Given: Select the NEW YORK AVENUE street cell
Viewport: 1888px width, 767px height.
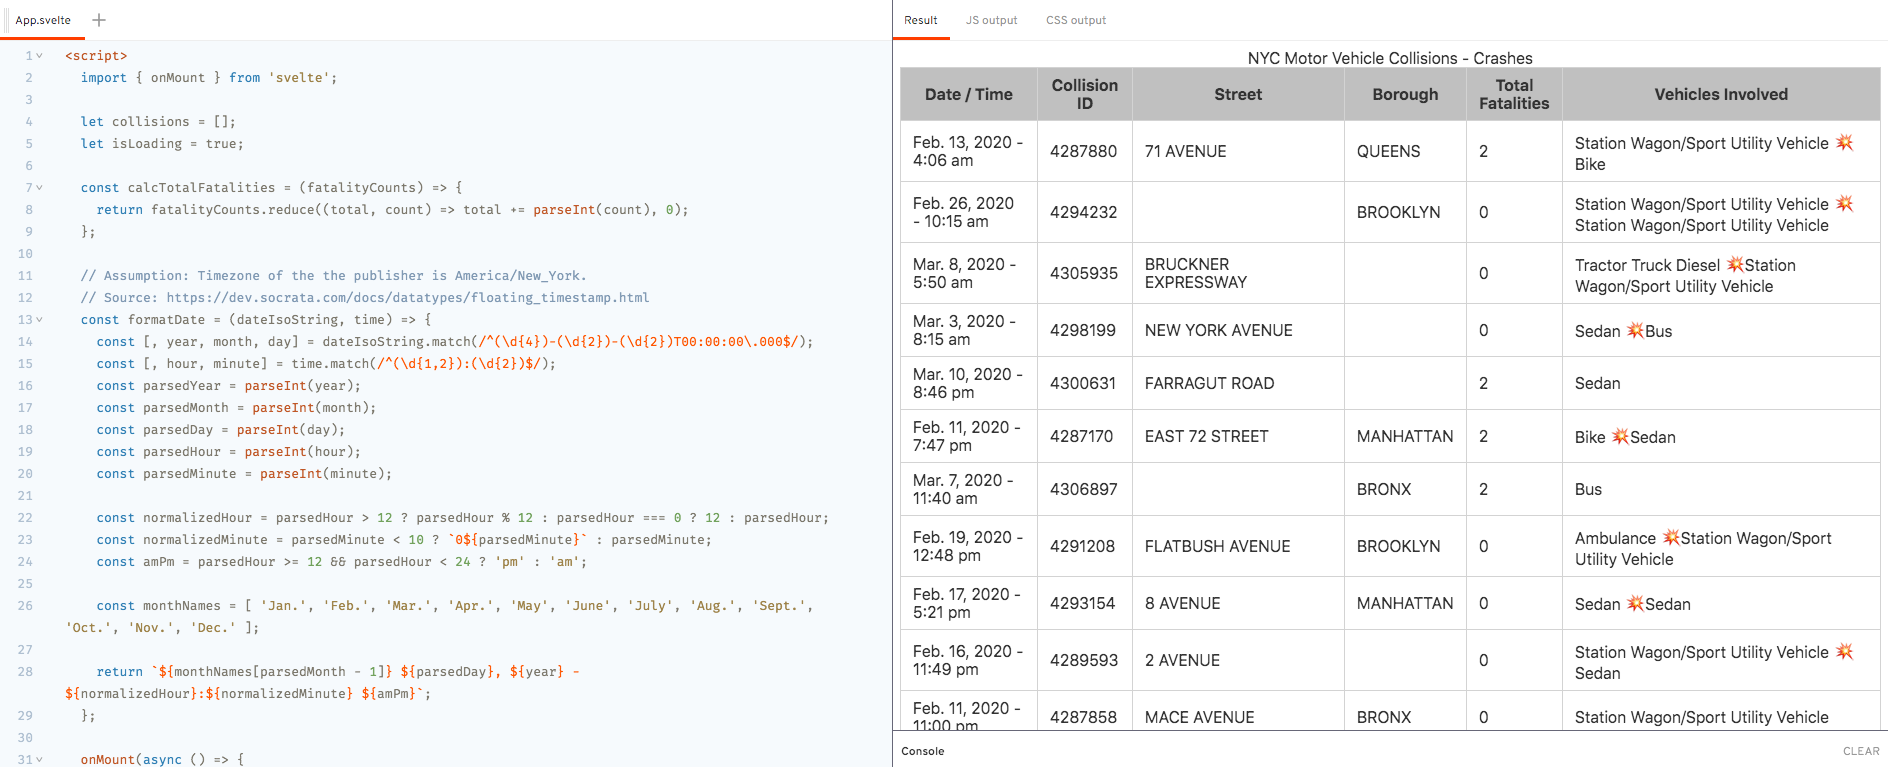Looking at the screenshot, I should (1238, 330).
